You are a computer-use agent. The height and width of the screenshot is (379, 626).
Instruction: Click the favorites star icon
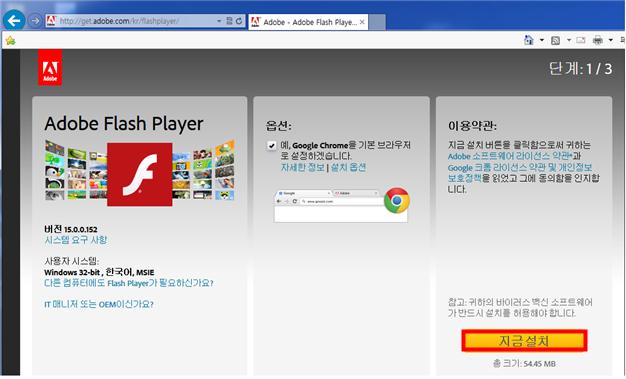[x=10, y=40]
